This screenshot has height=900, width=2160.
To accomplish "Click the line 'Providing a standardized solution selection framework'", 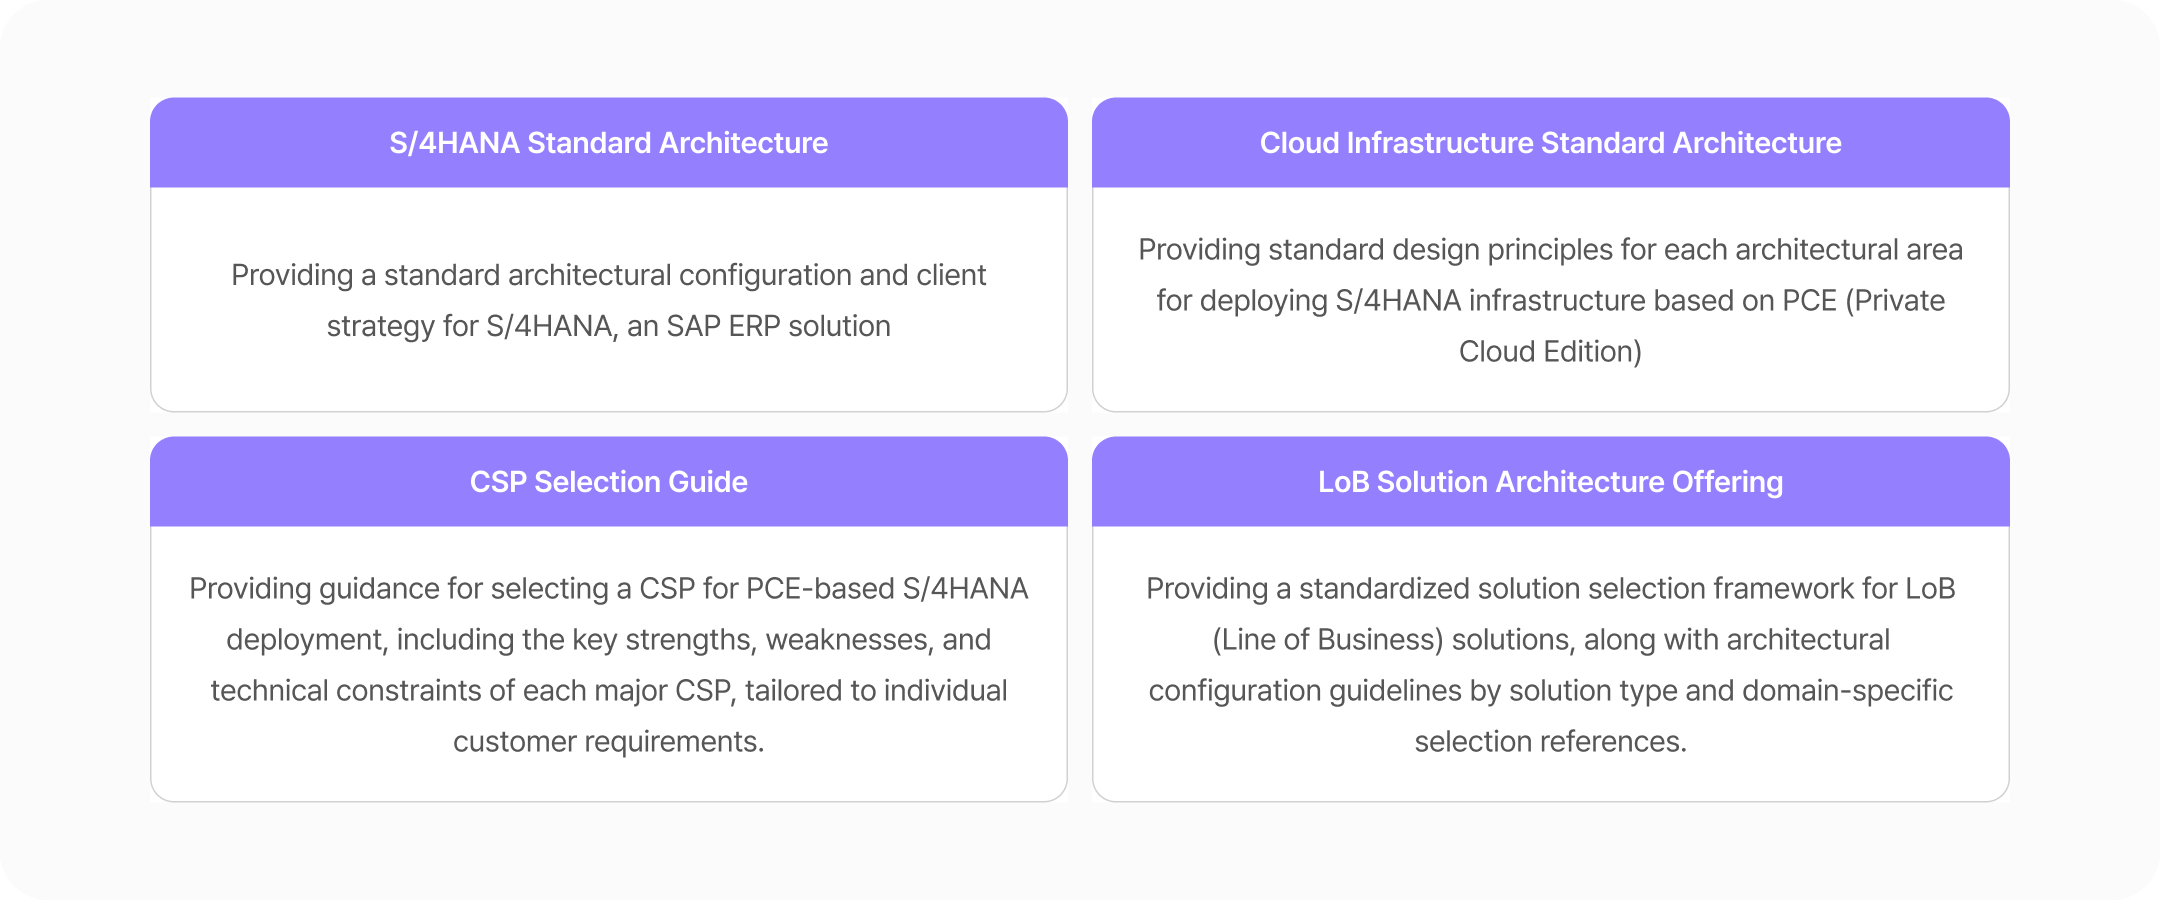I will 1550,589.
